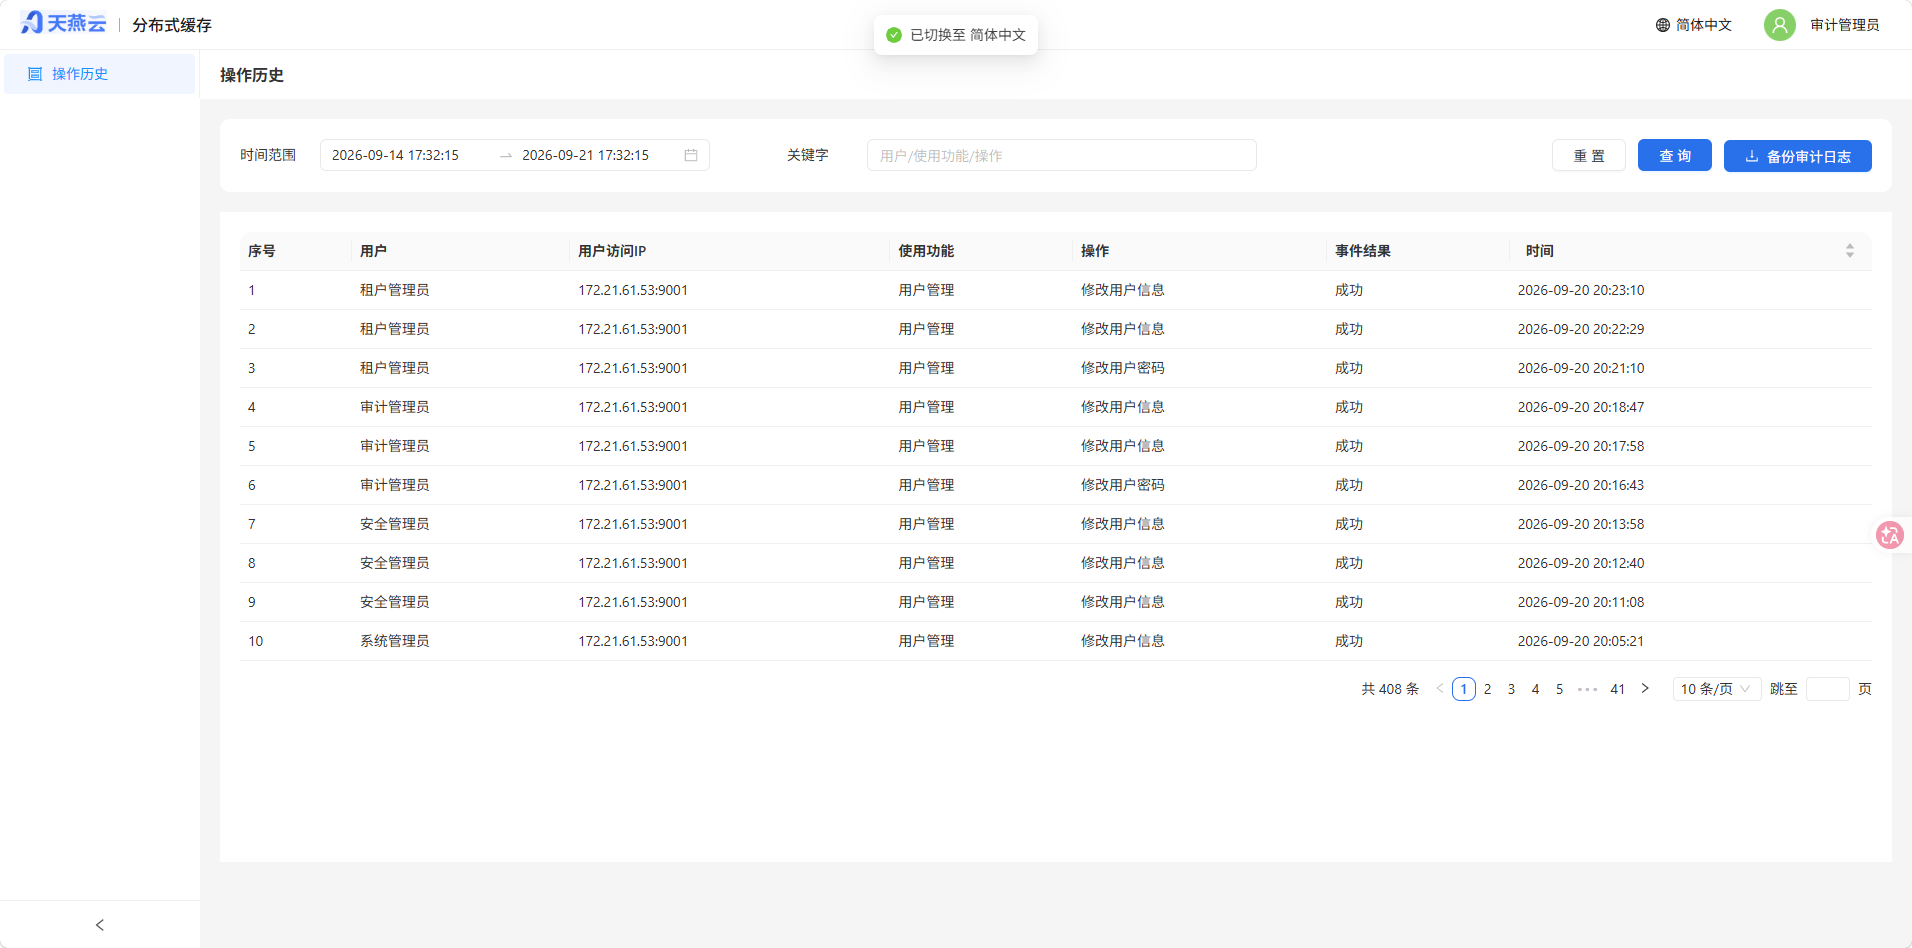1912x948 pixels.
Task: Click the 已切换至 简体中文 notification toast
Action: [x=956, y=35]
